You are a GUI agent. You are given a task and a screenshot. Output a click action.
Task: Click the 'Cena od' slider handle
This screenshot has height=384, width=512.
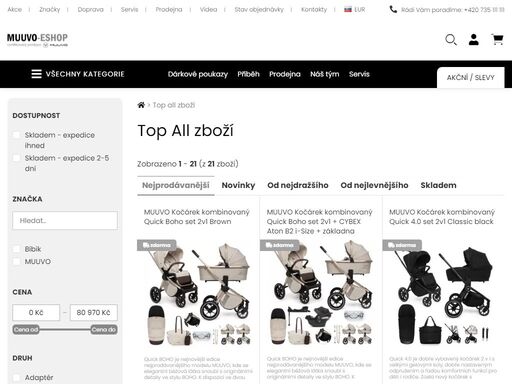coord(26,330)
